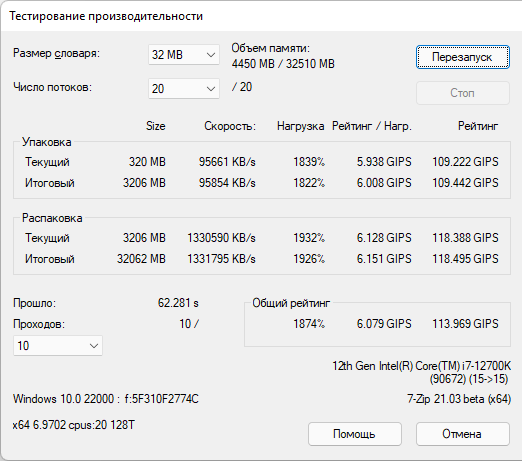Click unpacking total speed 1331795 KB/s
Viewport: 522px width, 461px height.
point(221,259)
